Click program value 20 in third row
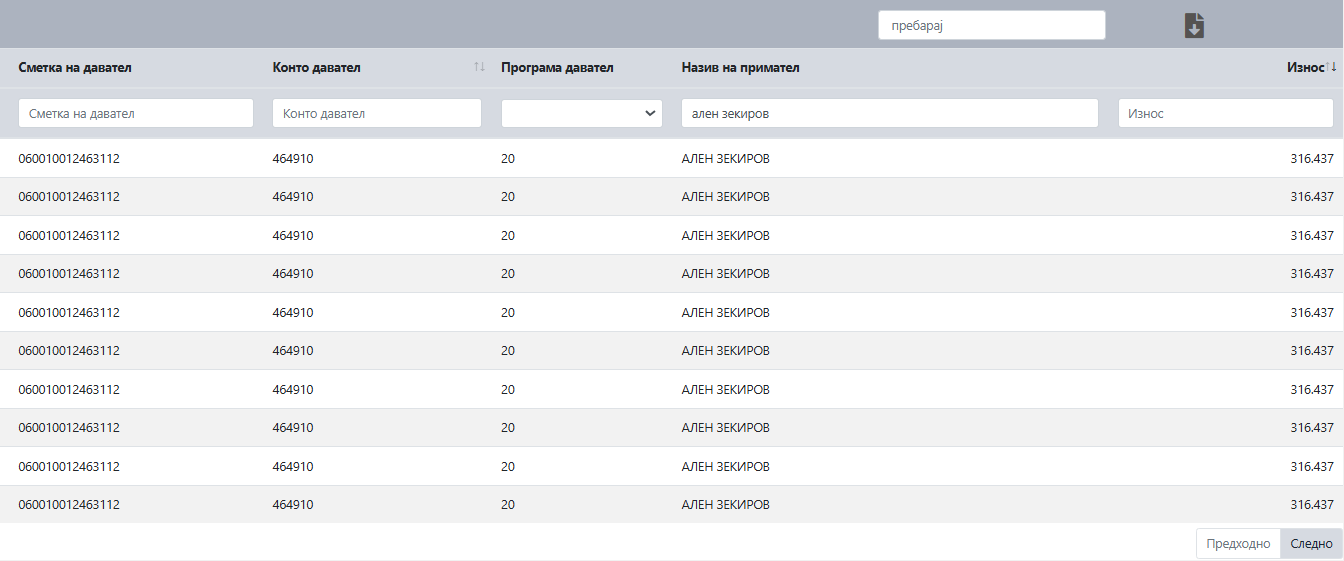 (508, 235)
